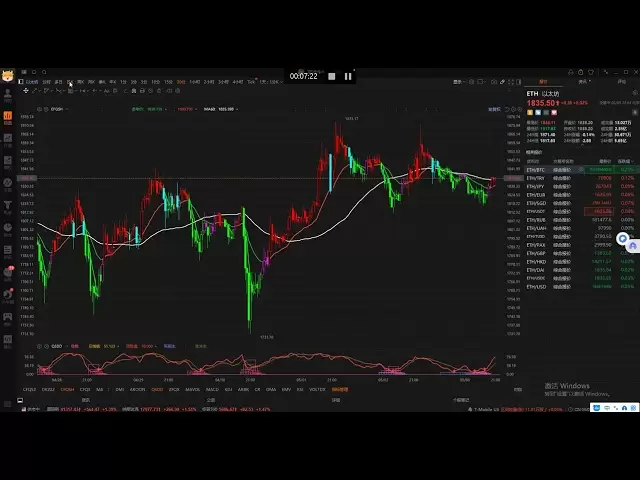
Task: Click the yellow badge icon under ETH price
Action: pos(530,112)
